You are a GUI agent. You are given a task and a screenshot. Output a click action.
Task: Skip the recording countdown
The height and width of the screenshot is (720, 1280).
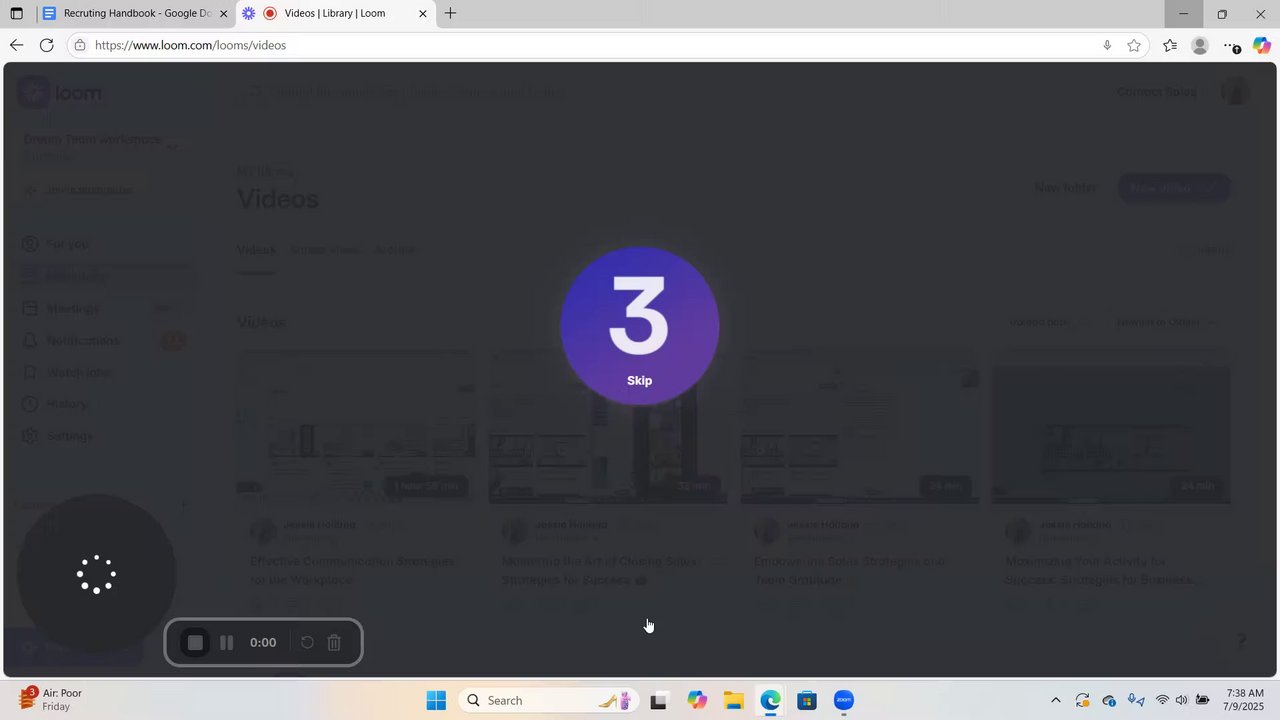click(x=639, y=380)
